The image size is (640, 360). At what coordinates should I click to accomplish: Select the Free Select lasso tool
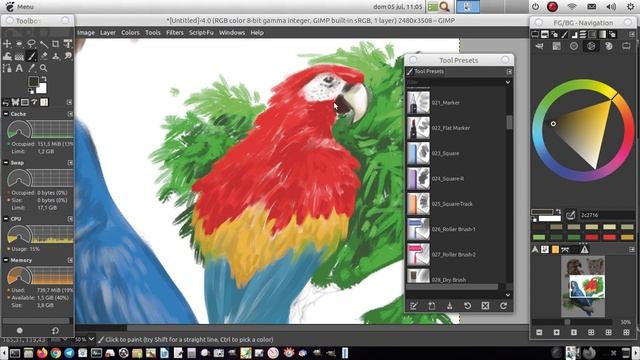point(31,44)
